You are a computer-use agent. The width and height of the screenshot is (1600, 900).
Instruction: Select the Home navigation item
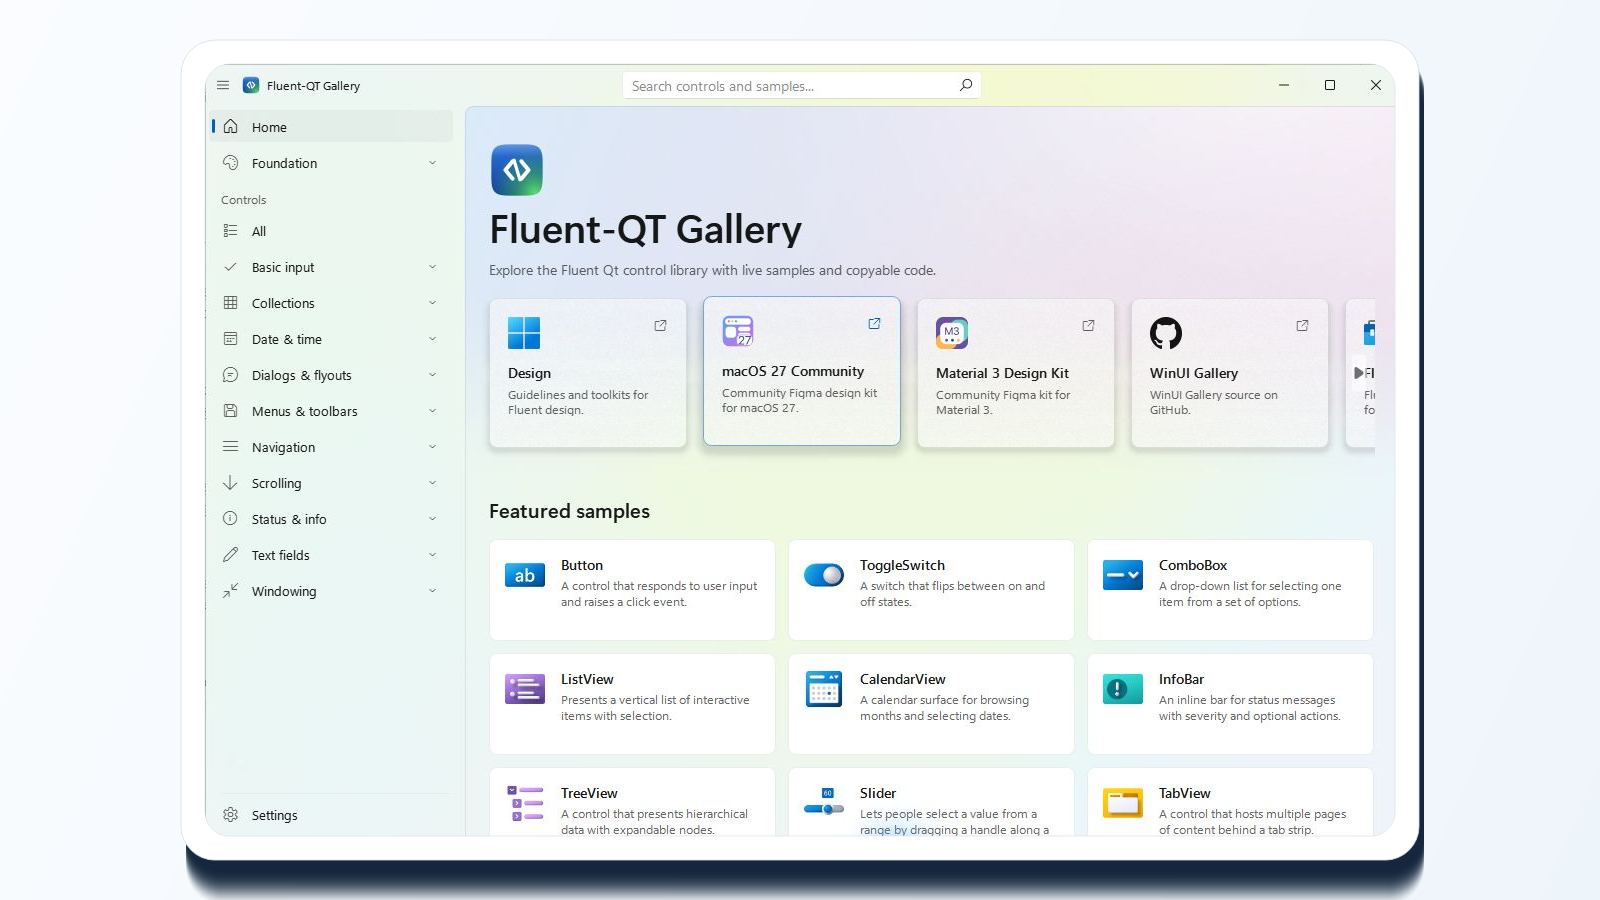tap(331, 127)
